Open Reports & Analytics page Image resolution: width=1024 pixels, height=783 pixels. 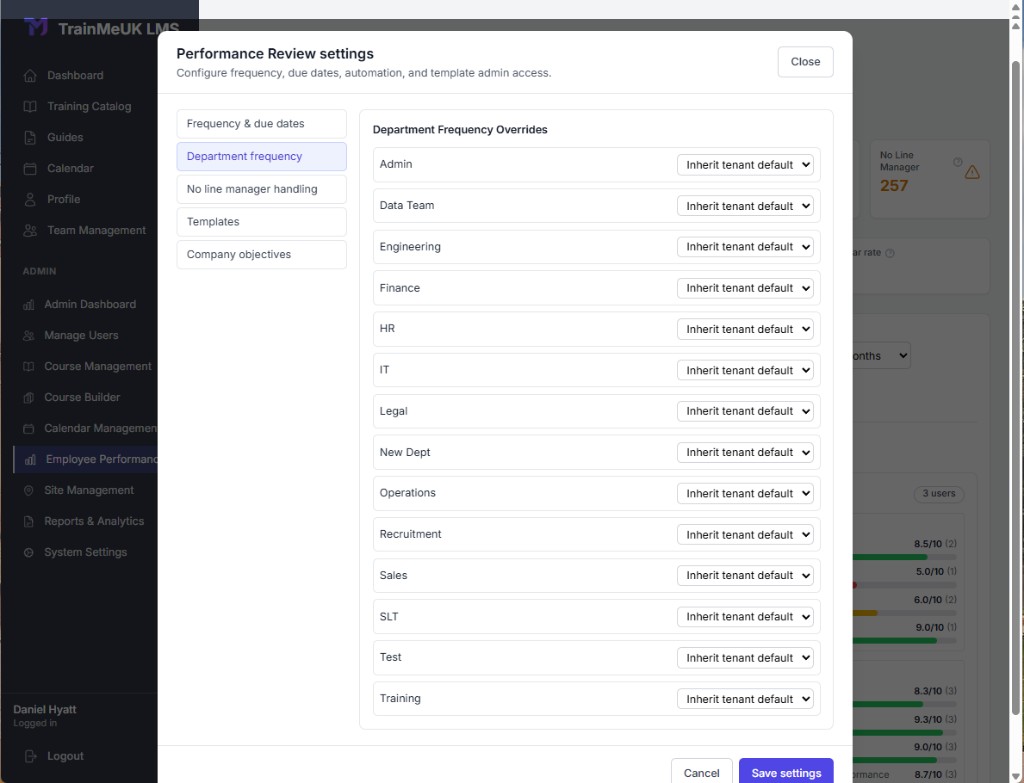pos(94,522)
